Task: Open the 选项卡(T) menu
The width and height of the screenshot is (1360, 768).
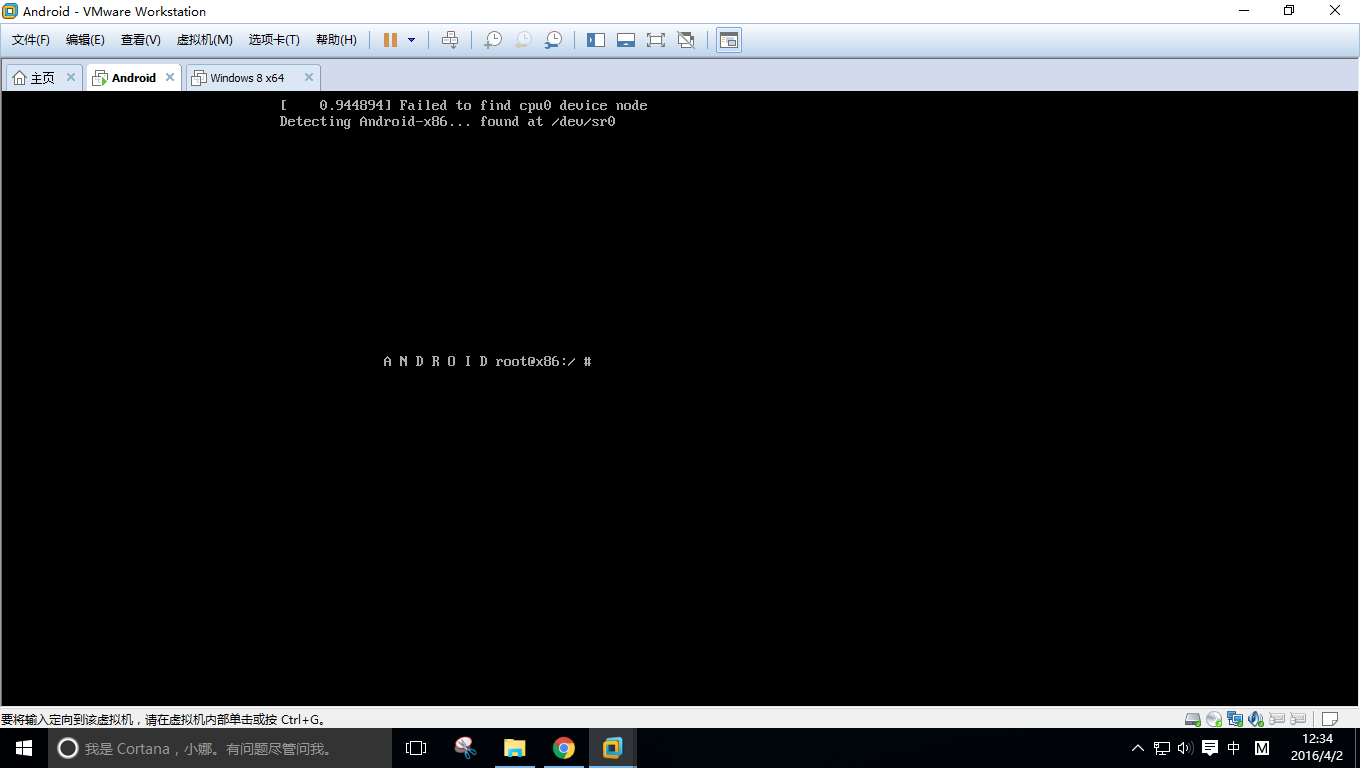Action: point(274,40)
